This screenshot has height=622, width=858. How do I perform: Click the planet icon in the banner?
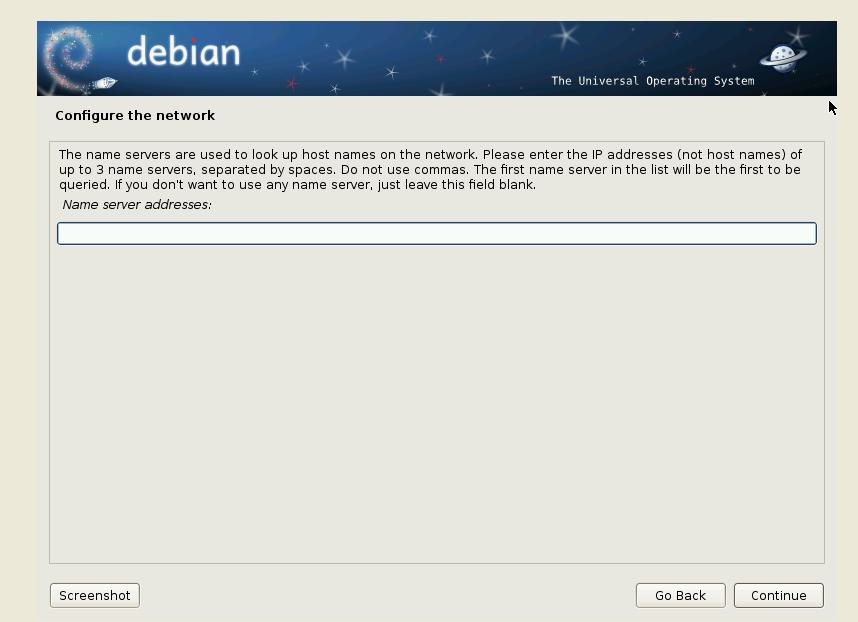pos(783,57)
